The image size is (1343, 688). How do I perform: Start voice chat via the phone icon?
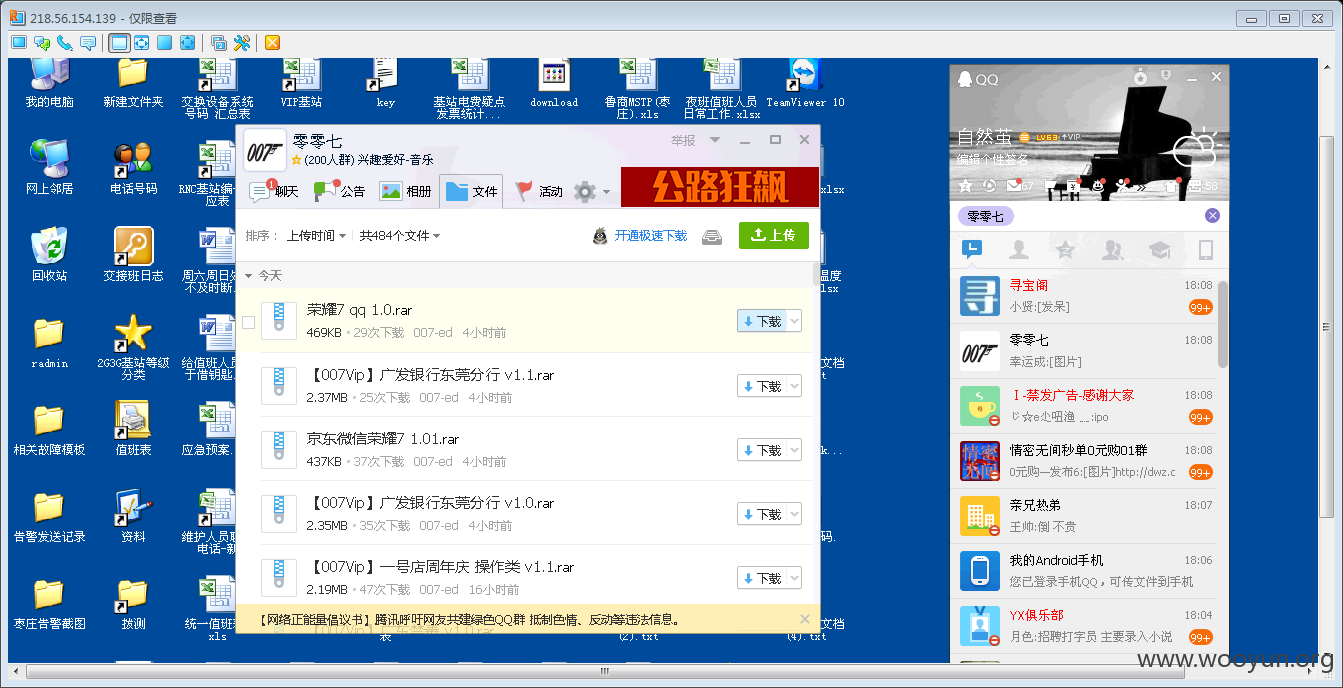[65, 42]
